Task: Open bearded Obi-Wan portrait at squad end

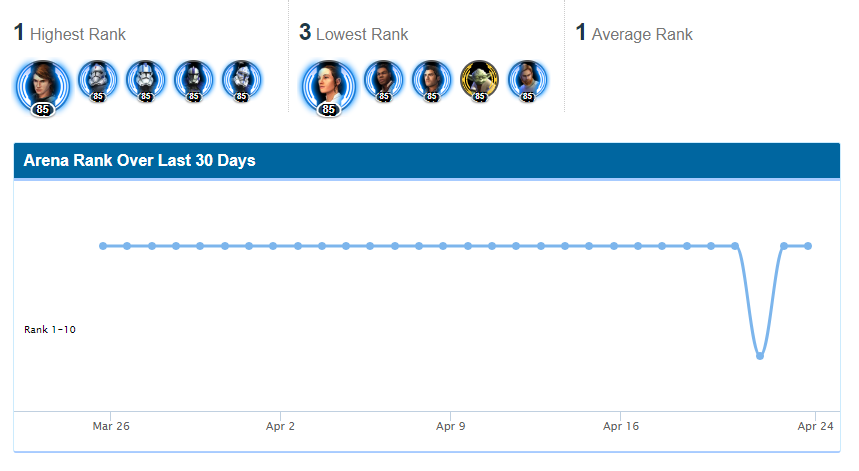Action: [528, 81]
